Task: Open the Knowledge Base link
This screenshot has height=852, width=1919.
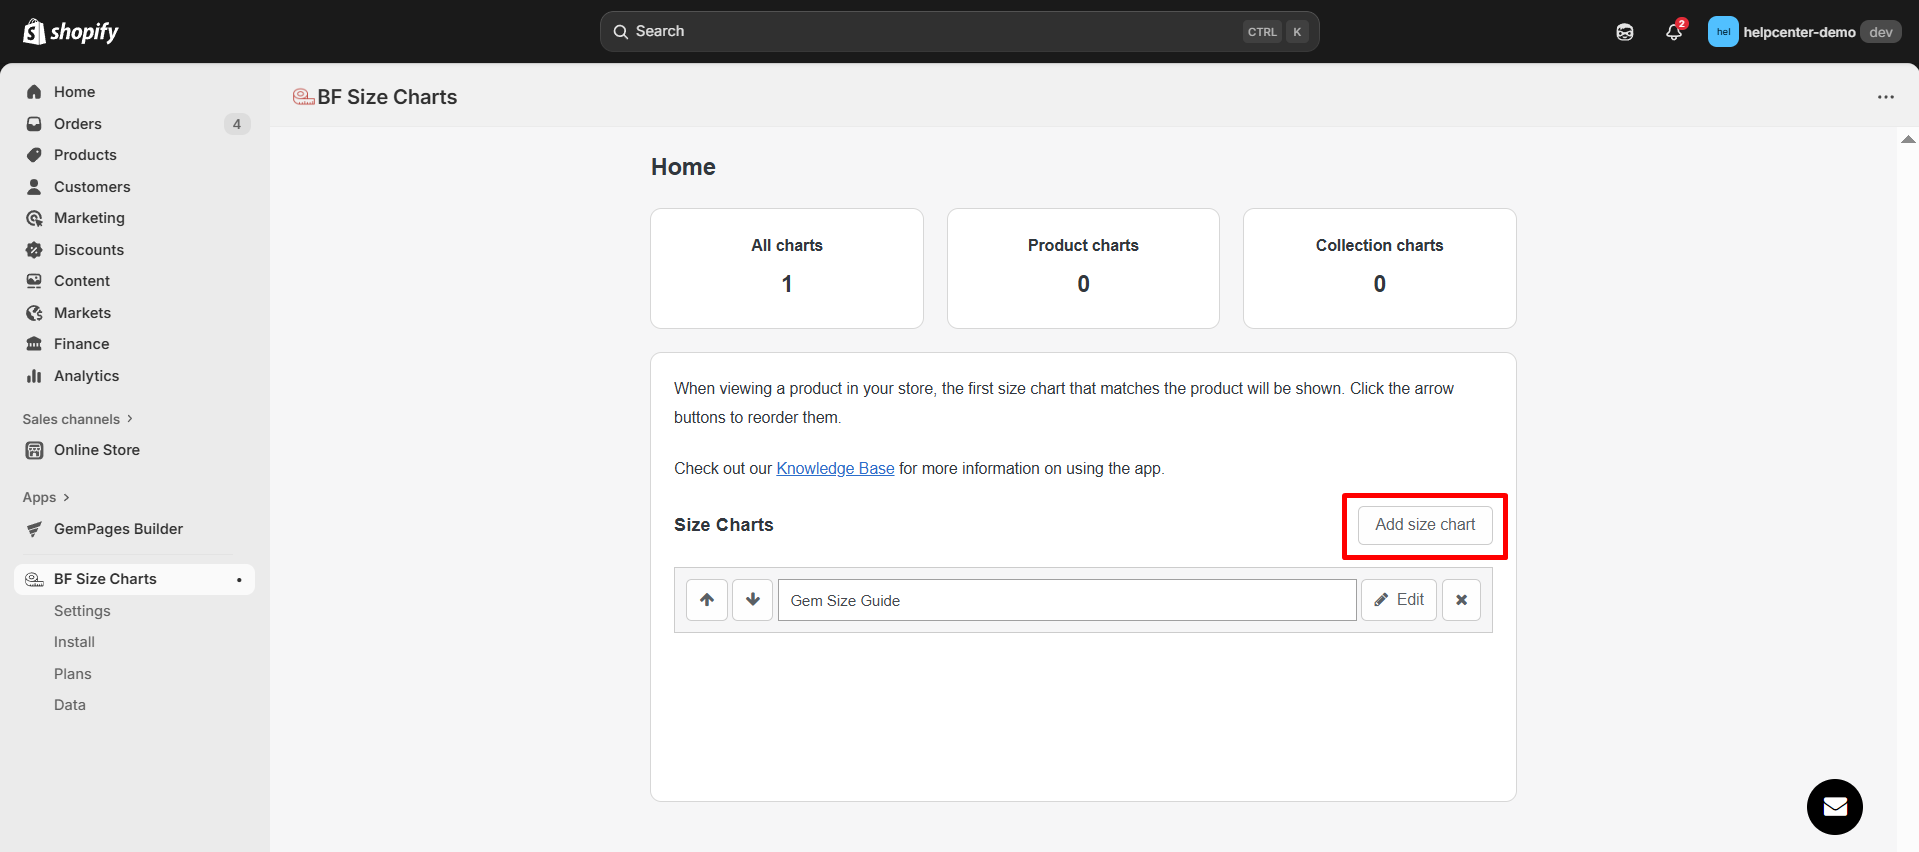Action: 835,468
